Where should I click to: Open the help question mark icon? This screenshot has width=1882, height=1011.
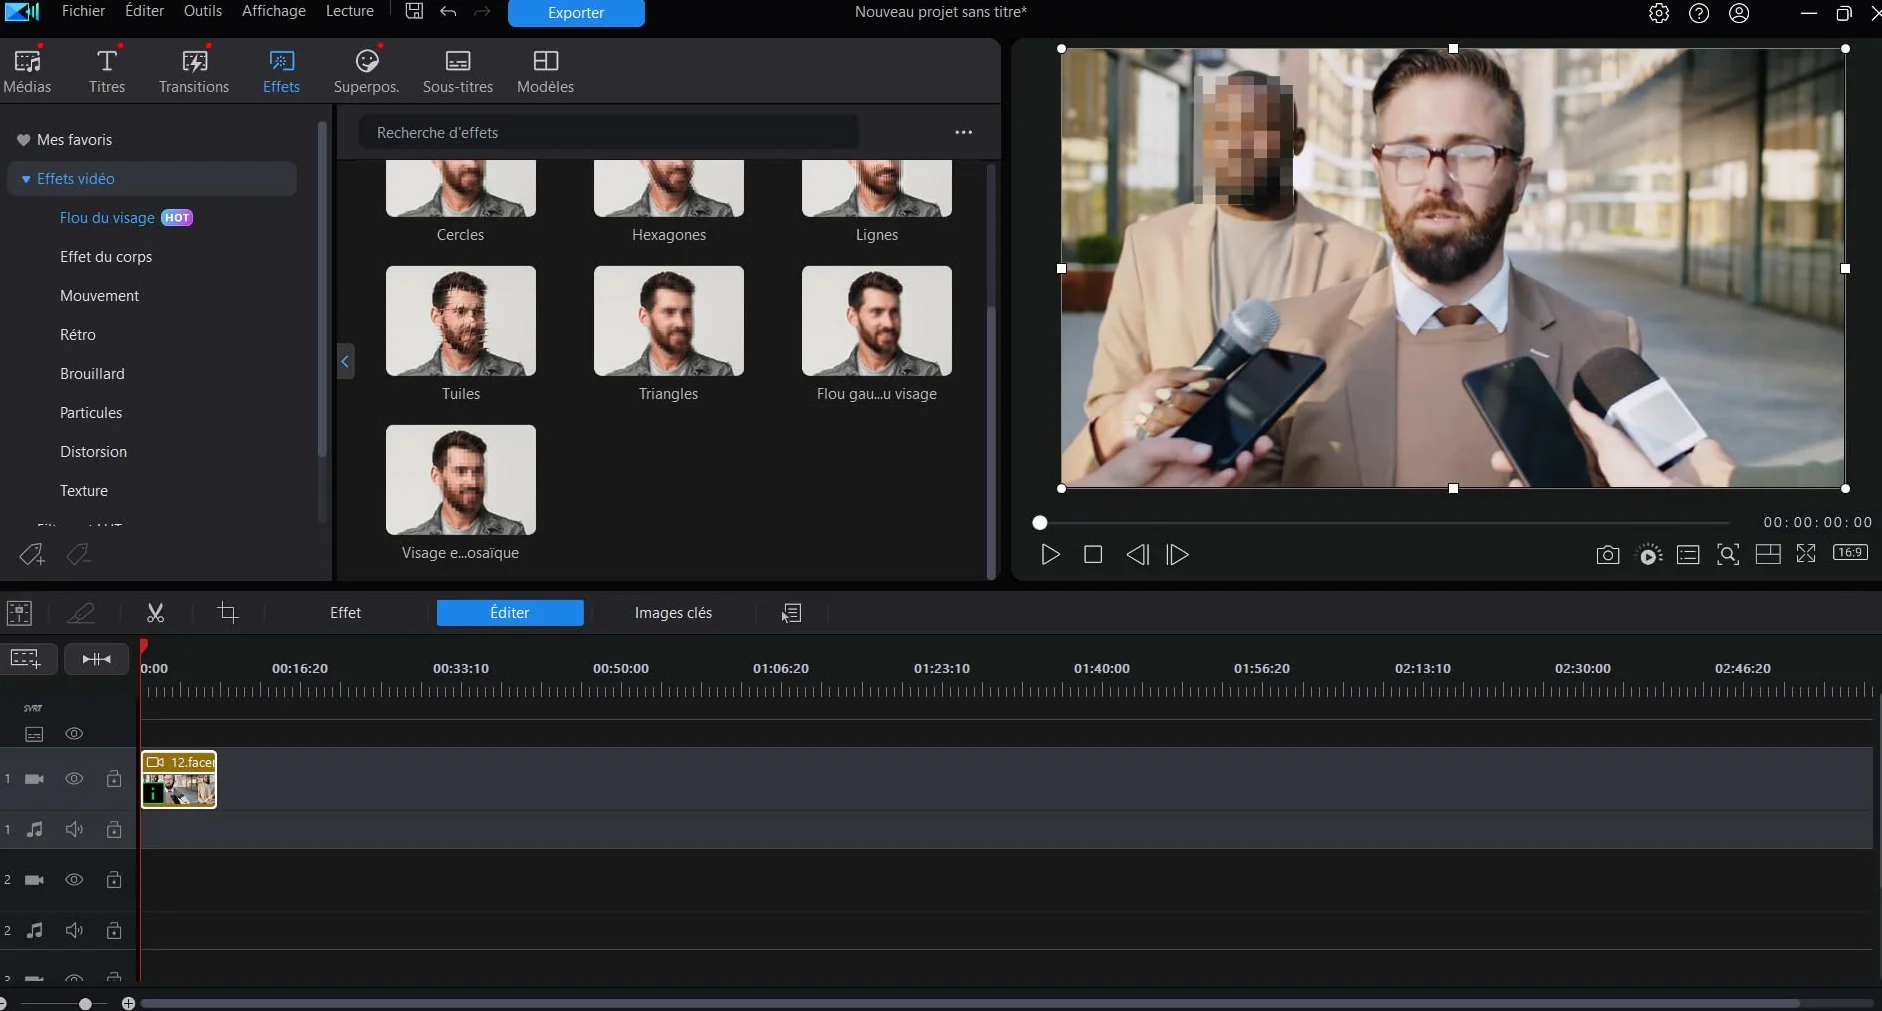[1699, 13]
